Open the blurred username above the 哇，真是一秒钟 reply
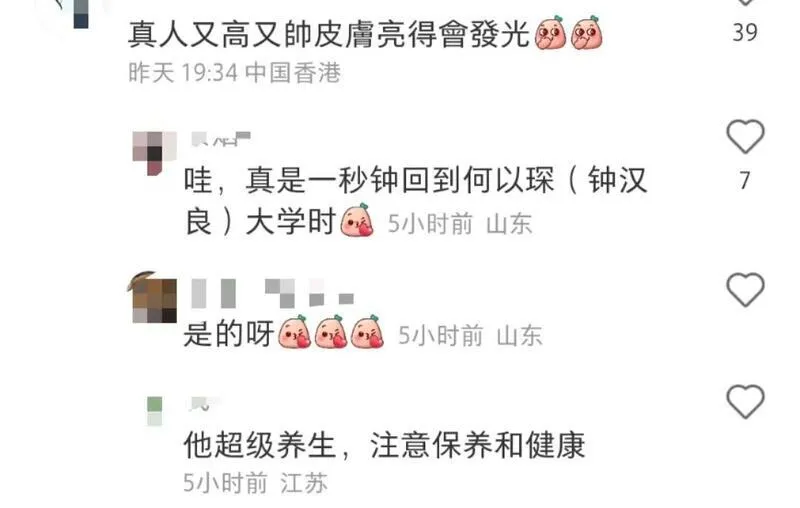This screenshot has width=800, height=508. 220,139
